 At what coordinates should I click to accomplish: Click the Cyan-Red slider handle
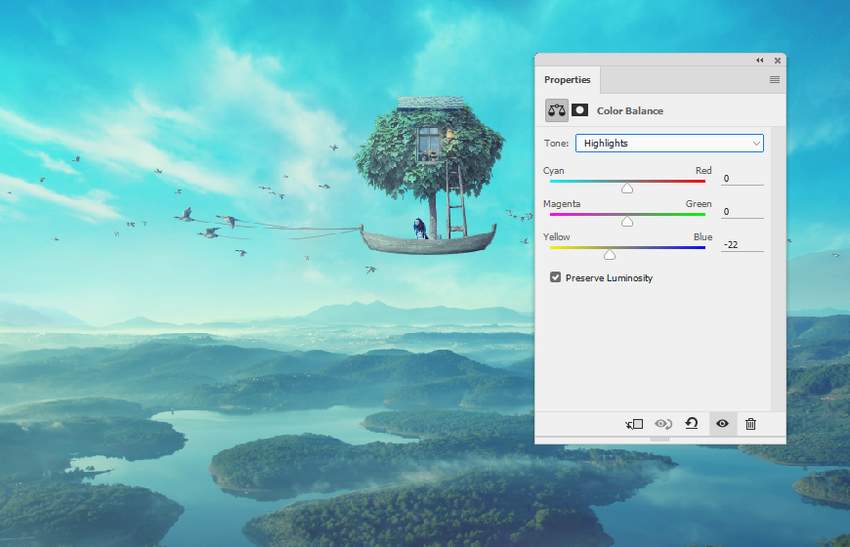(627, 188)
